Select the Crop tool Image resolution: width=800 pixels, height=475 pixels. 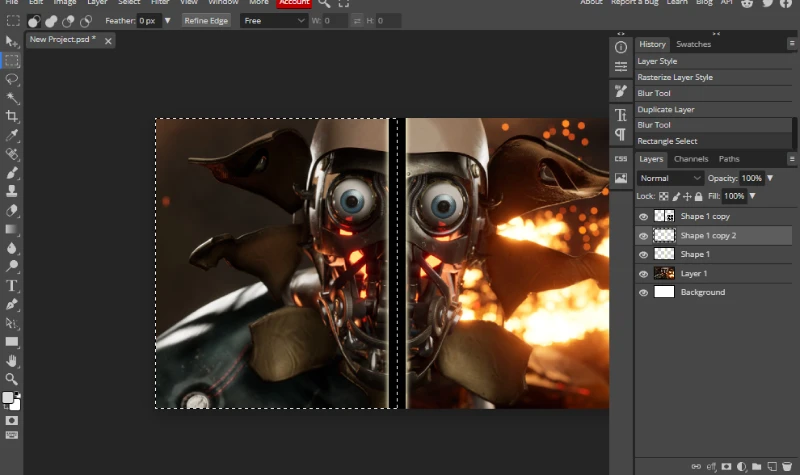point(12,116)
